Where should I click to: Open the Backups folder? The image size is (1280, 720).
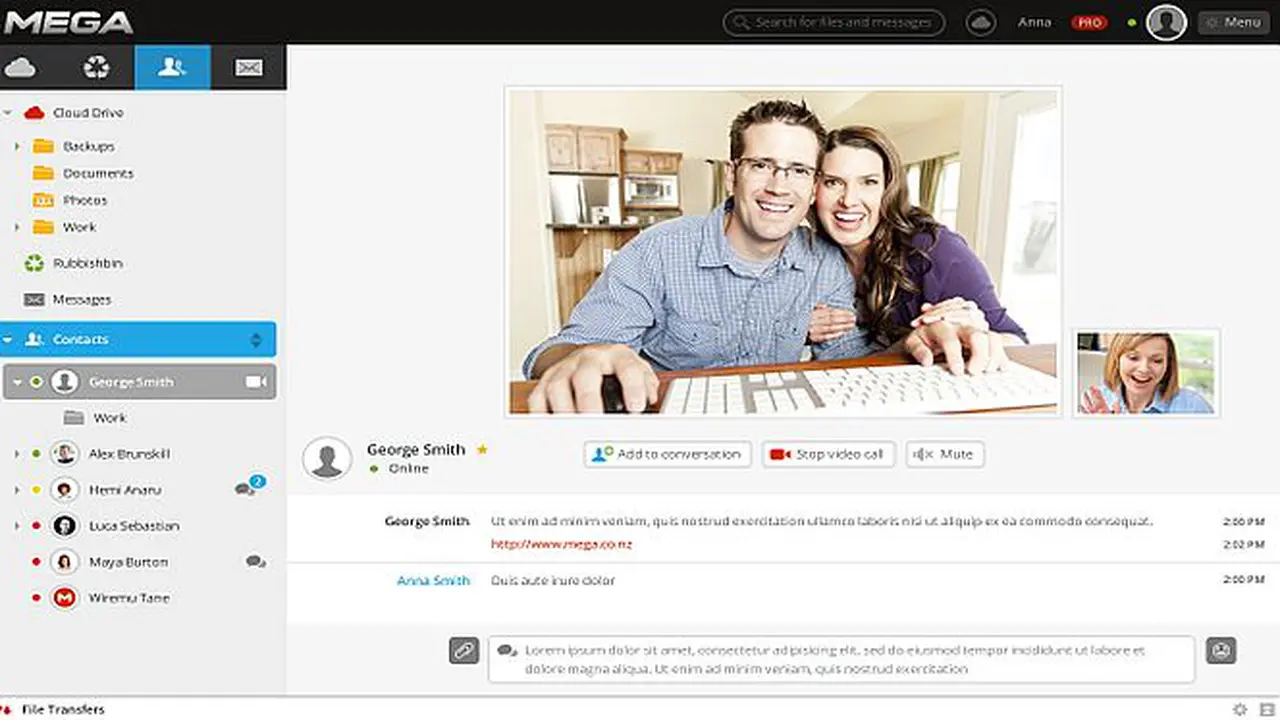click(x=88, y=146)
